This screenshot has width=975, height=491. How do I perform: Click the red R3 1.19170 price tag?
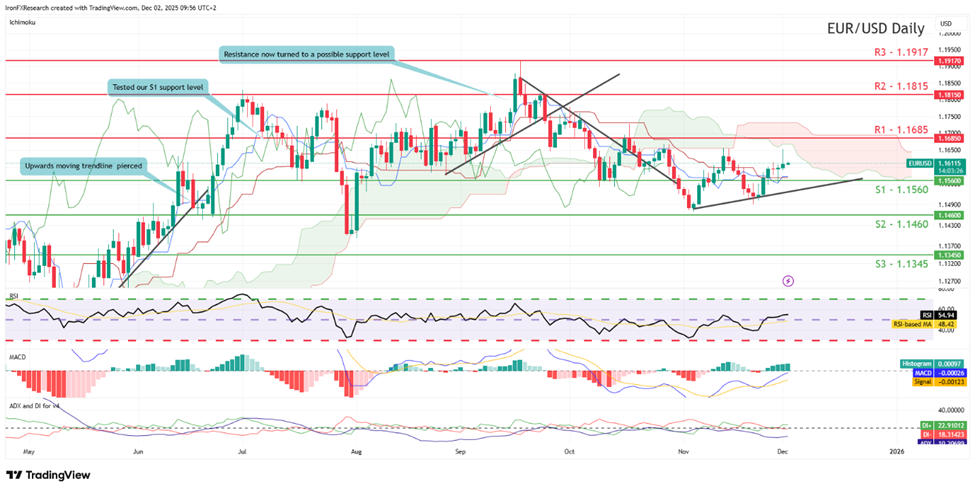947,60
